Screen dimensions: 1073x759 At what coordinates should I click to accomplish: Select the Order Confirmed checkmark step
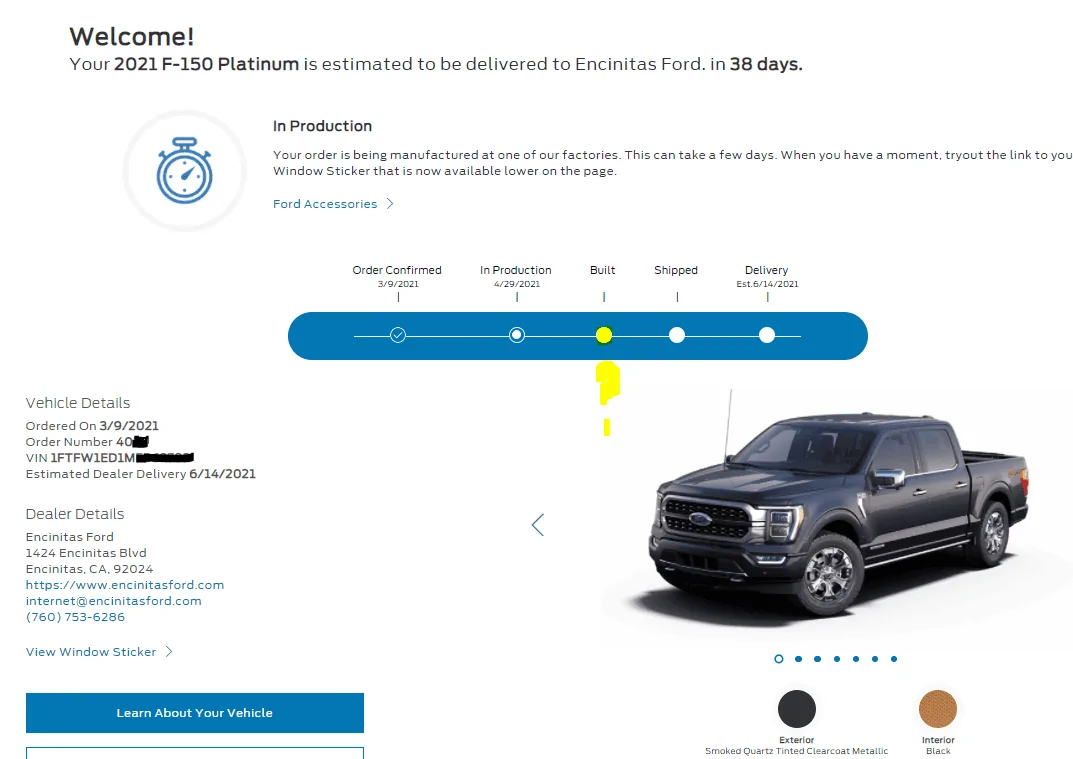click(398, 335)
